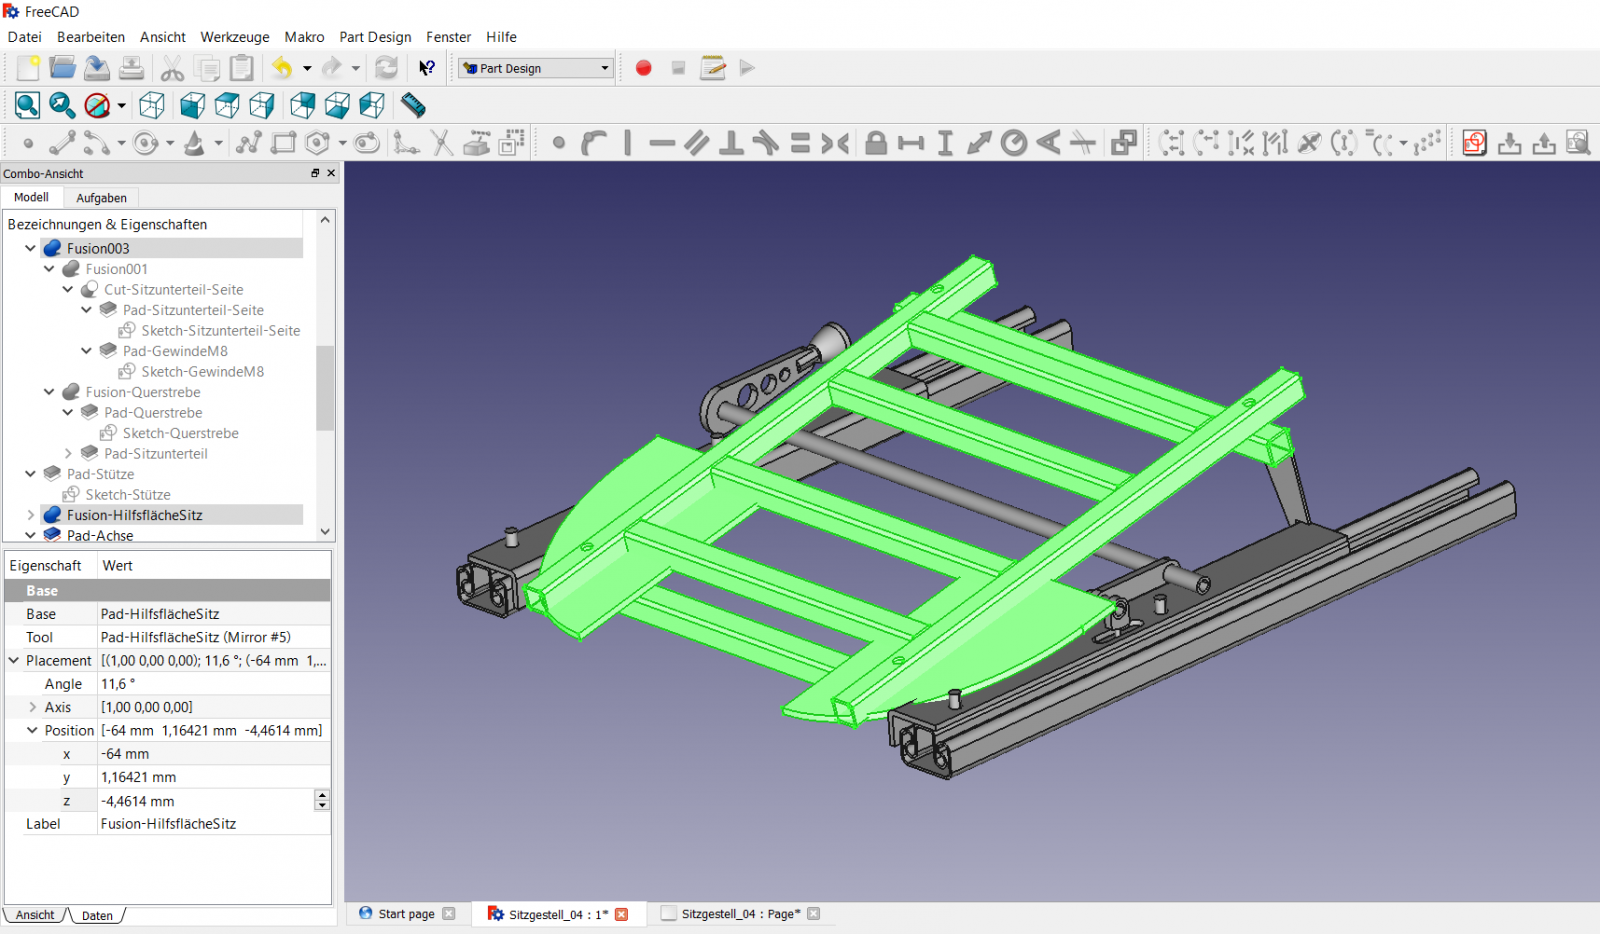
Task: Click the Draw style icon
Action: coord(97,105)
